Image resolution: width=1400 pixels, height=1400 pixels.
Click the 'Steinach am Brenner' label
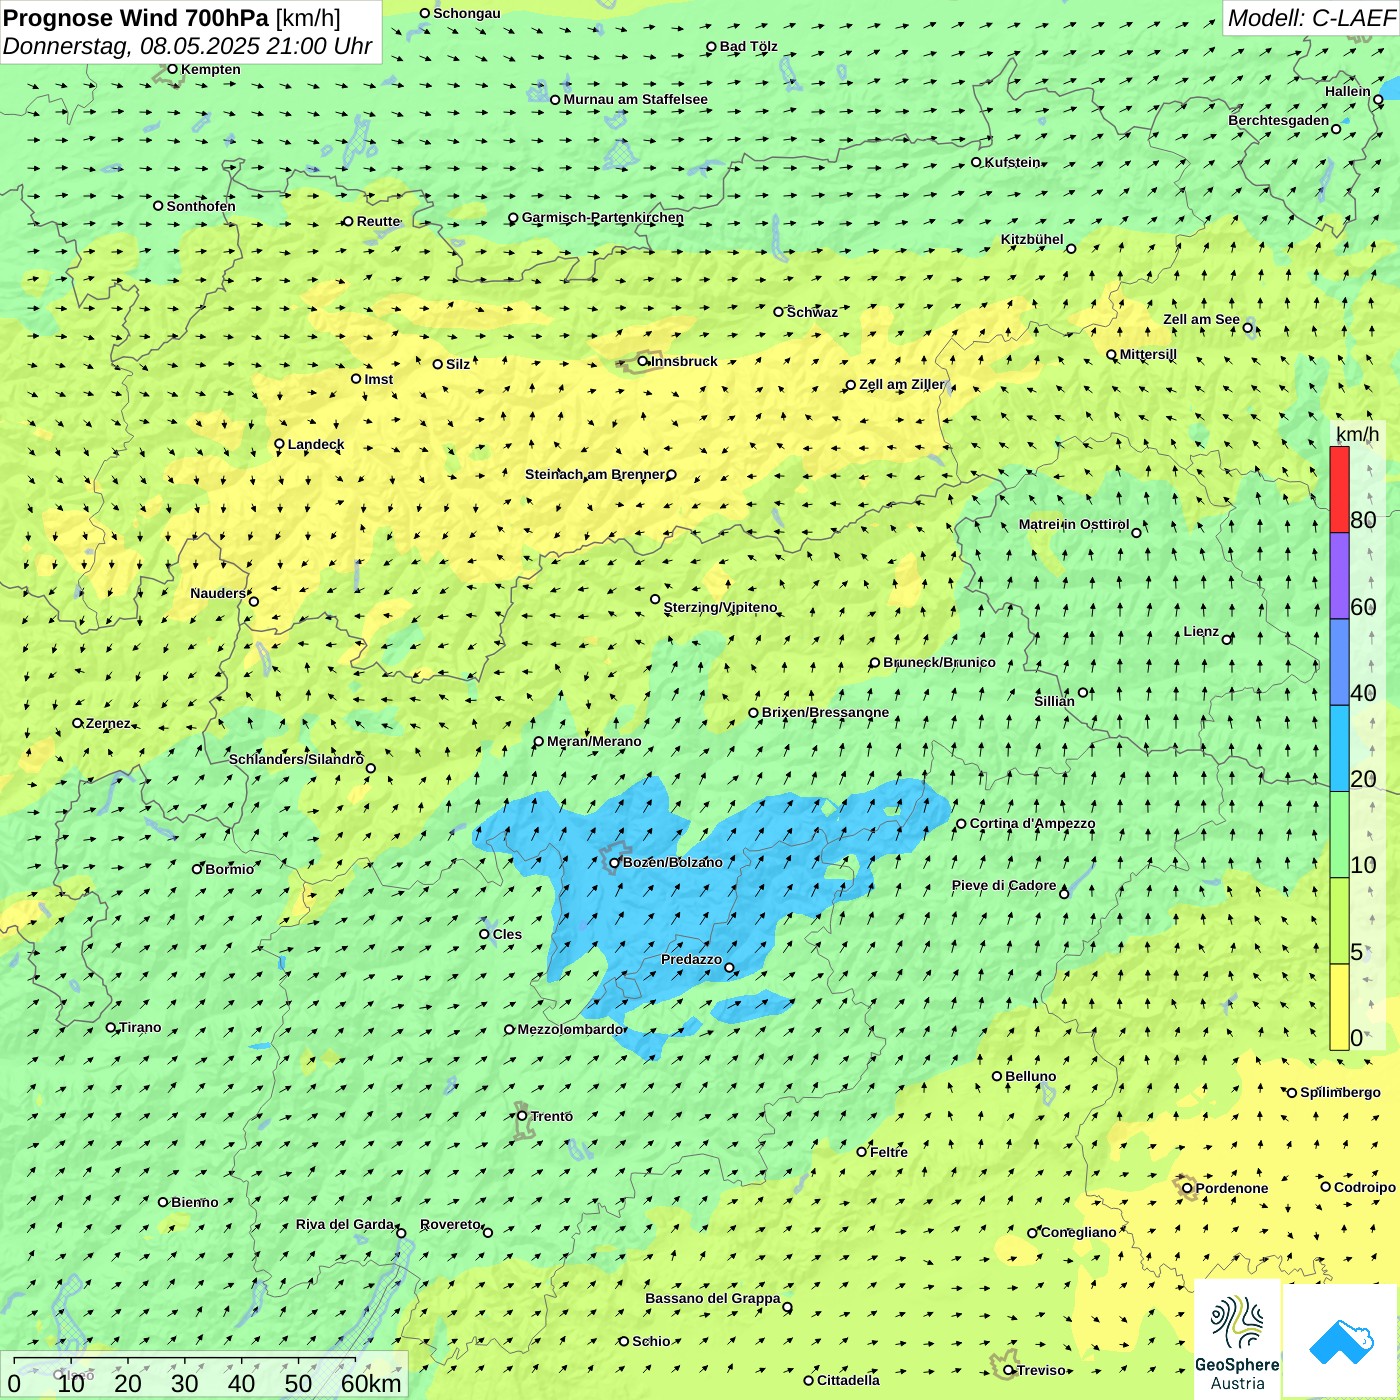[595, 474]
